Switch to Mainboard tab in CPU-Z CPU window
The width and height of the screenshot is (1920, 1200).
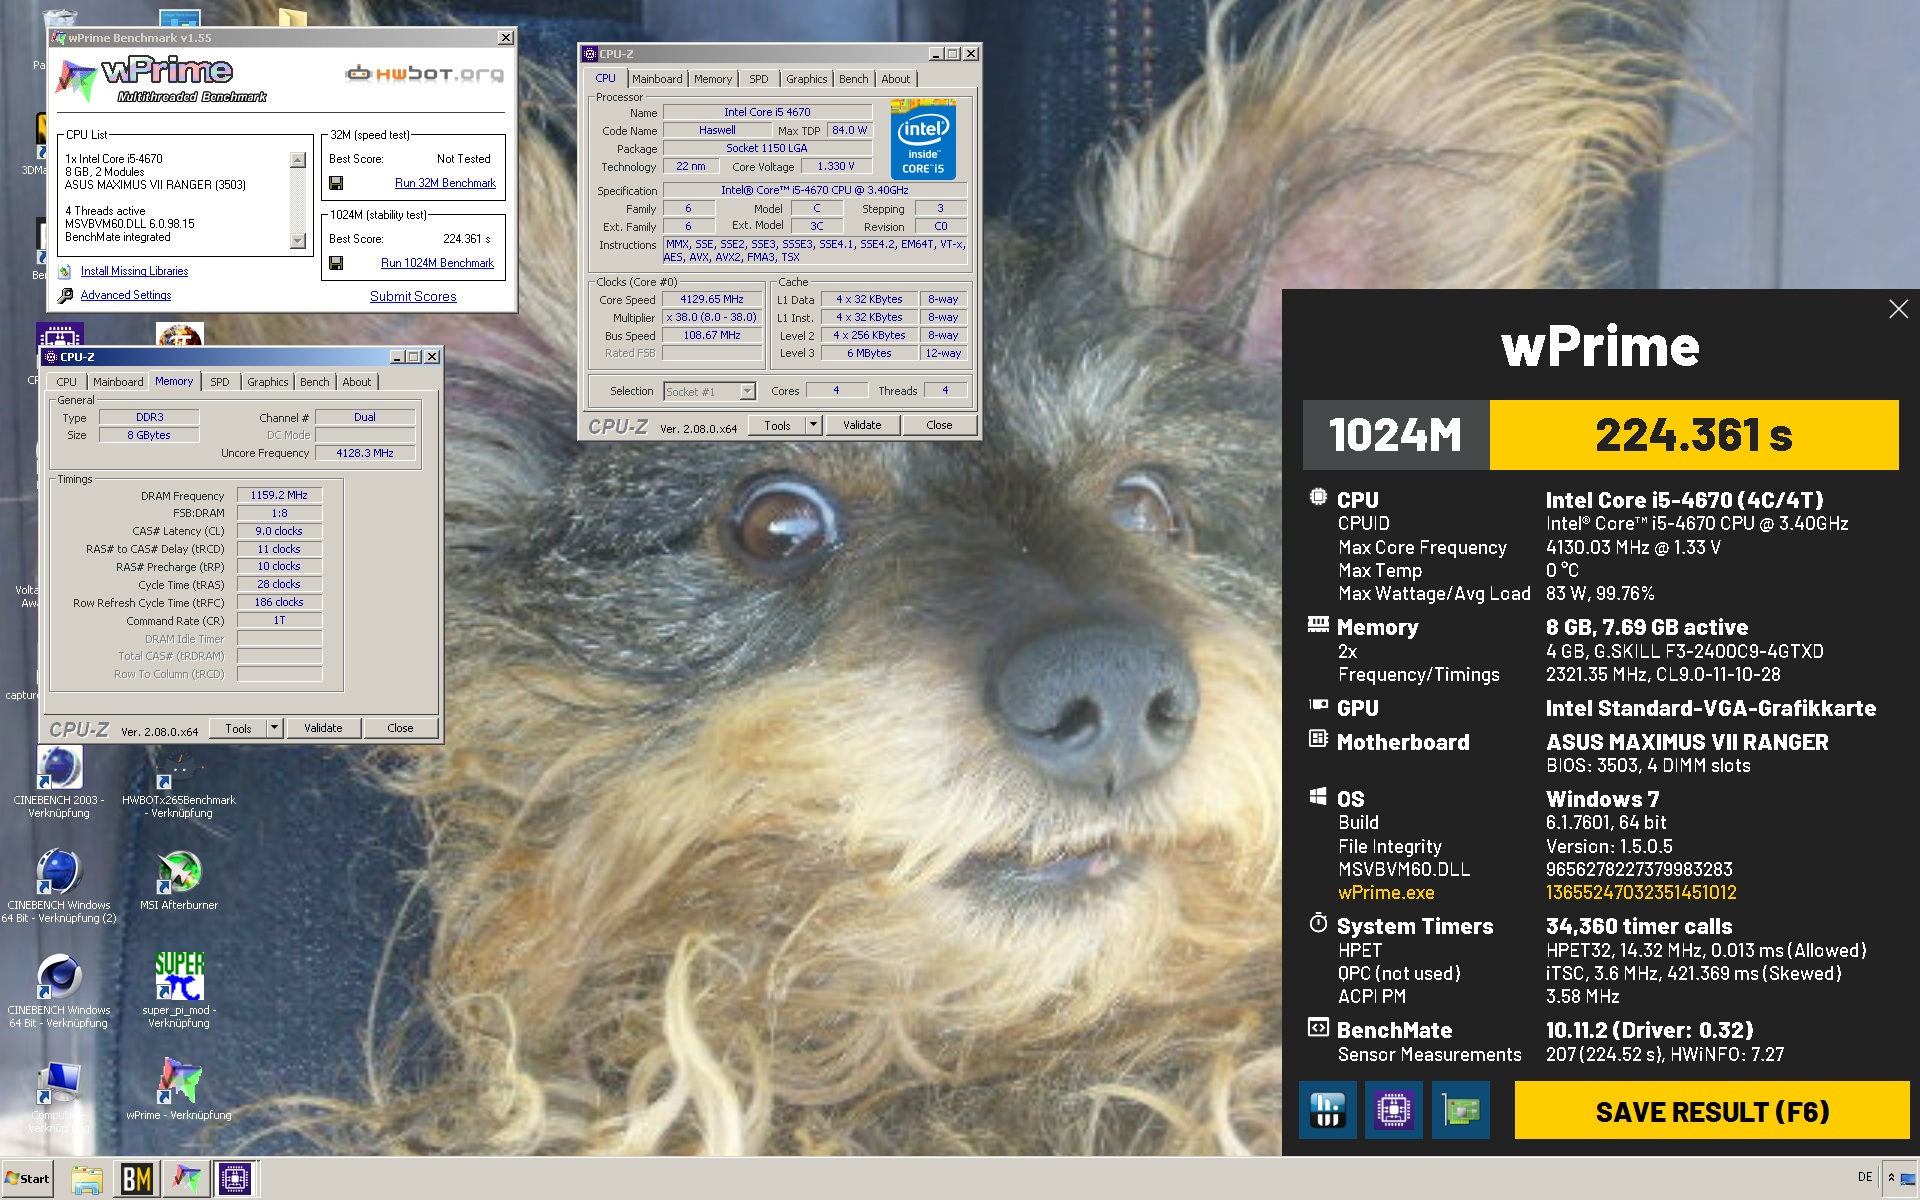click(657, 79)
